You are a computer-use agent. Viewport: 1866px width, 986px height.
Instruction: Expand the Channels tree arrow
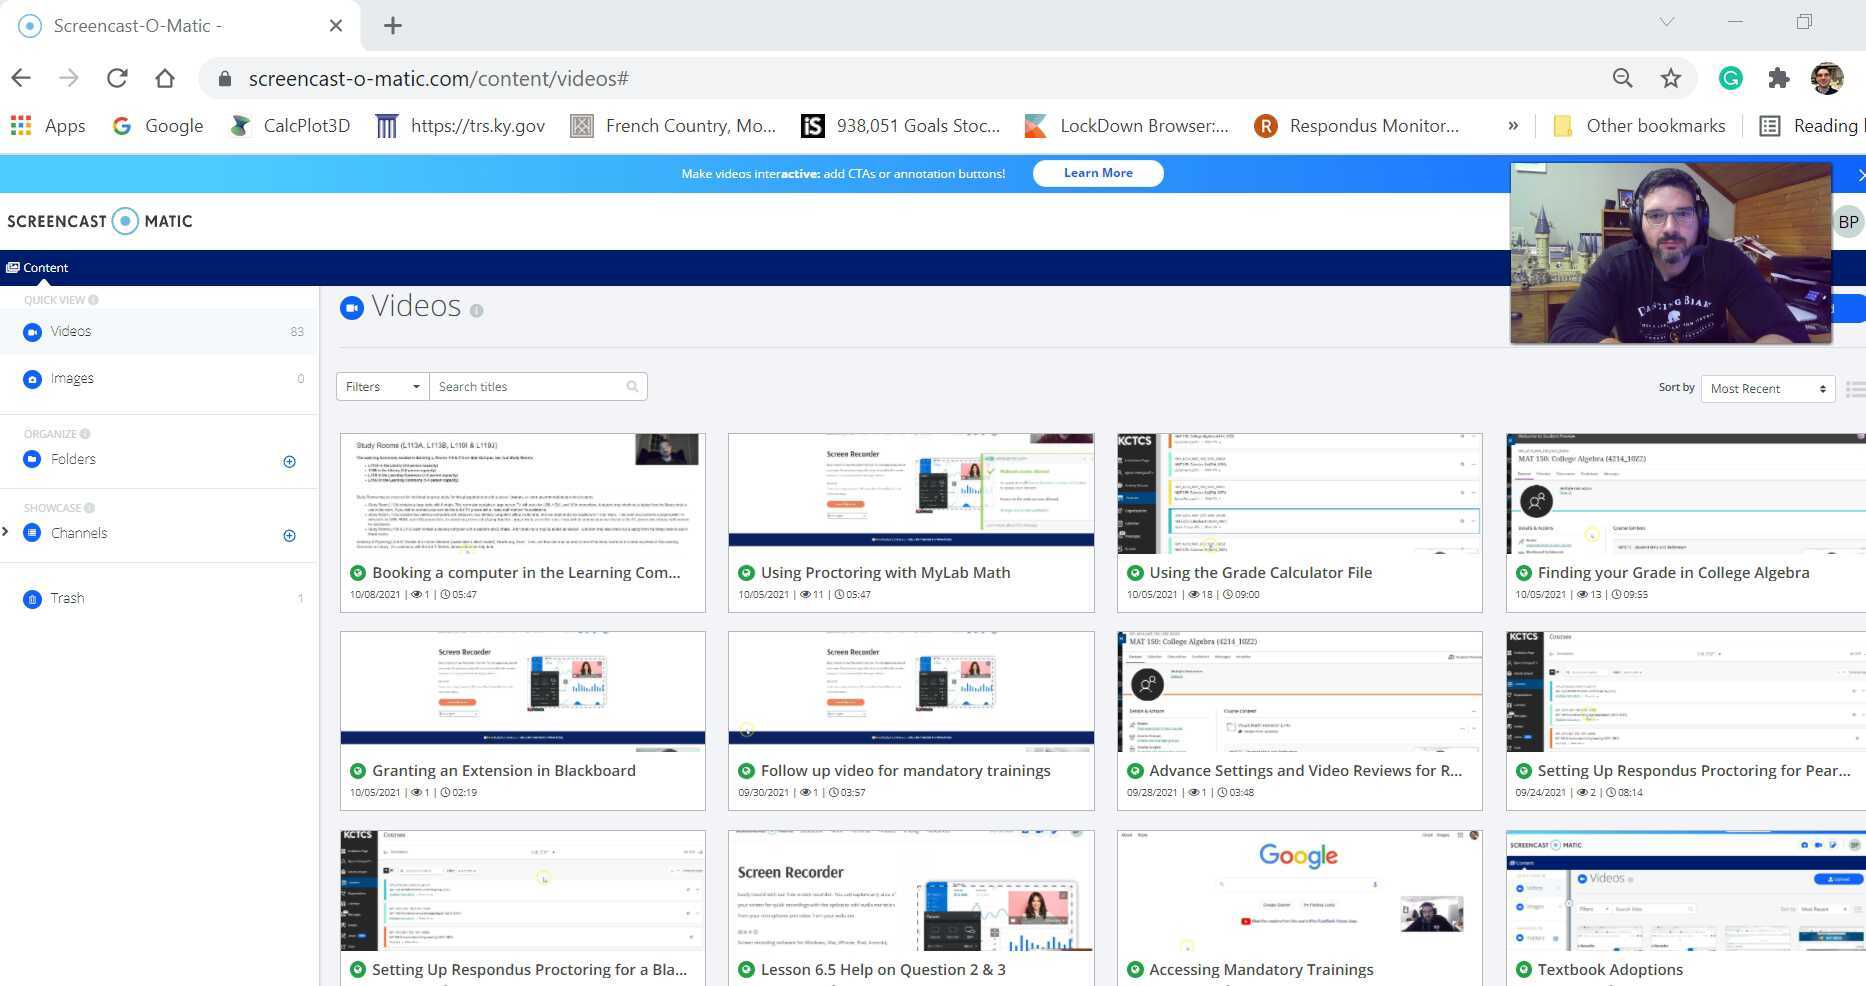[6, 531]
